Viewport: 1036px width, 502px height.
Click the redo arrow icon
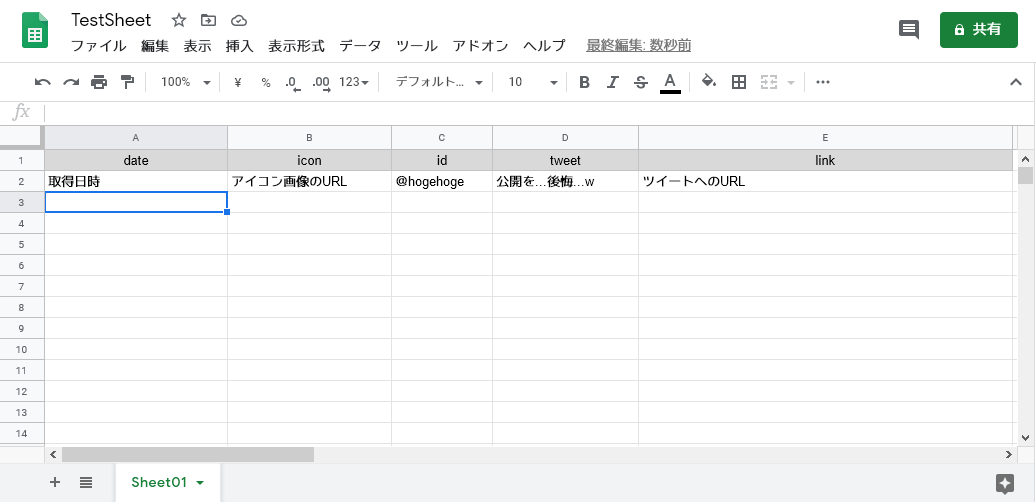[x=71, y=83]
